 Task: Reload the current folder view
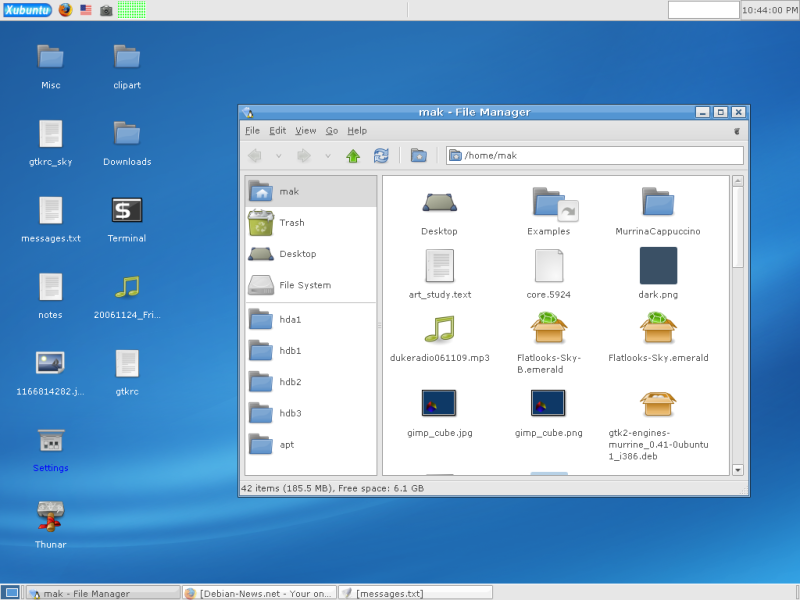pyautogui.click(x=381, y=156)
